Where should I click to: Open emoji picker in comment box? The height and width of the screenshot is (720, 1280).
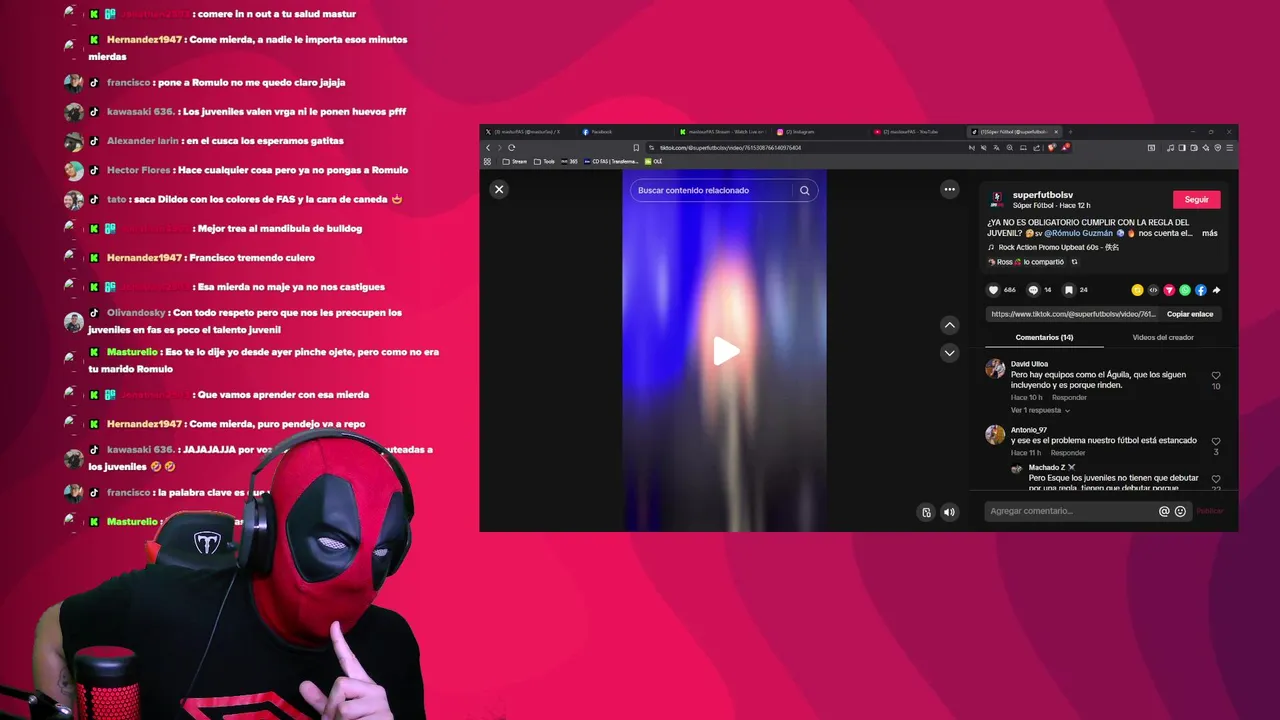point(1180,511)
